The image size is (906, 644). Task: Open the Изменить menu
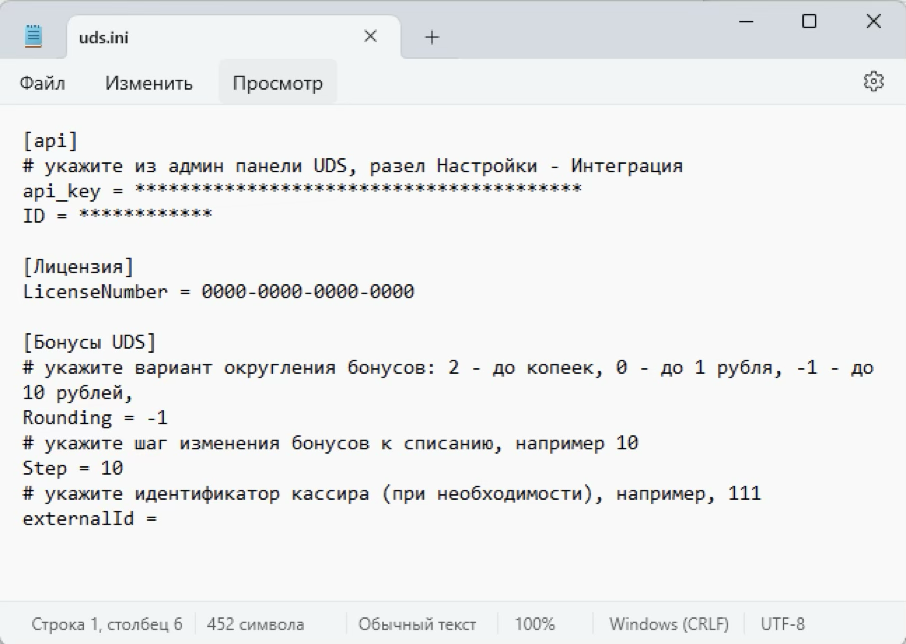(x=148, y=83)
